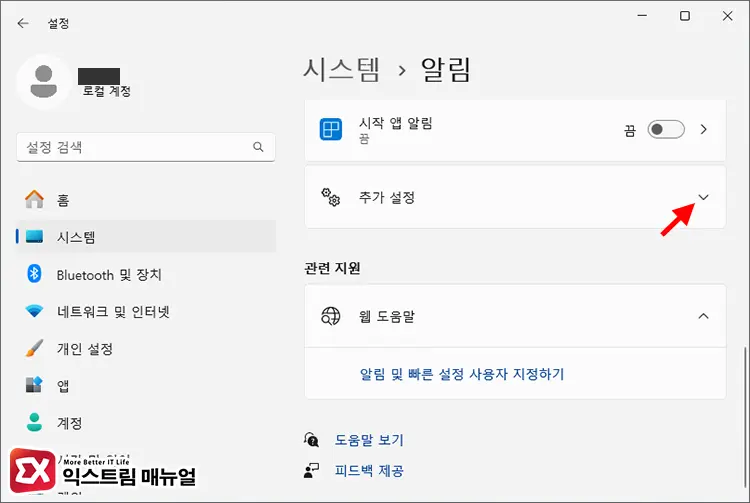This screenshot has width=750, height=503.
Task: Click the 로컬 계정 account label
Action: [x=107, y=91]
